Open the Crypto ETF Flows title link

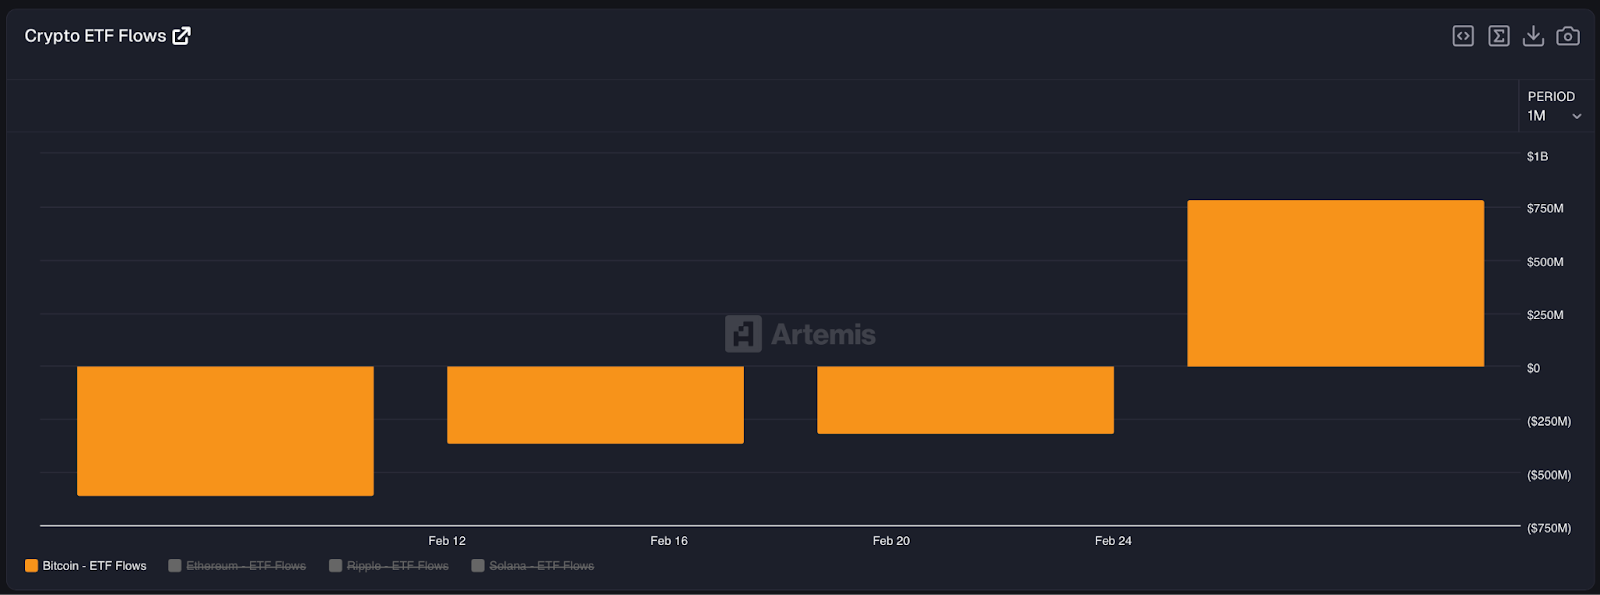pos(95,36)
